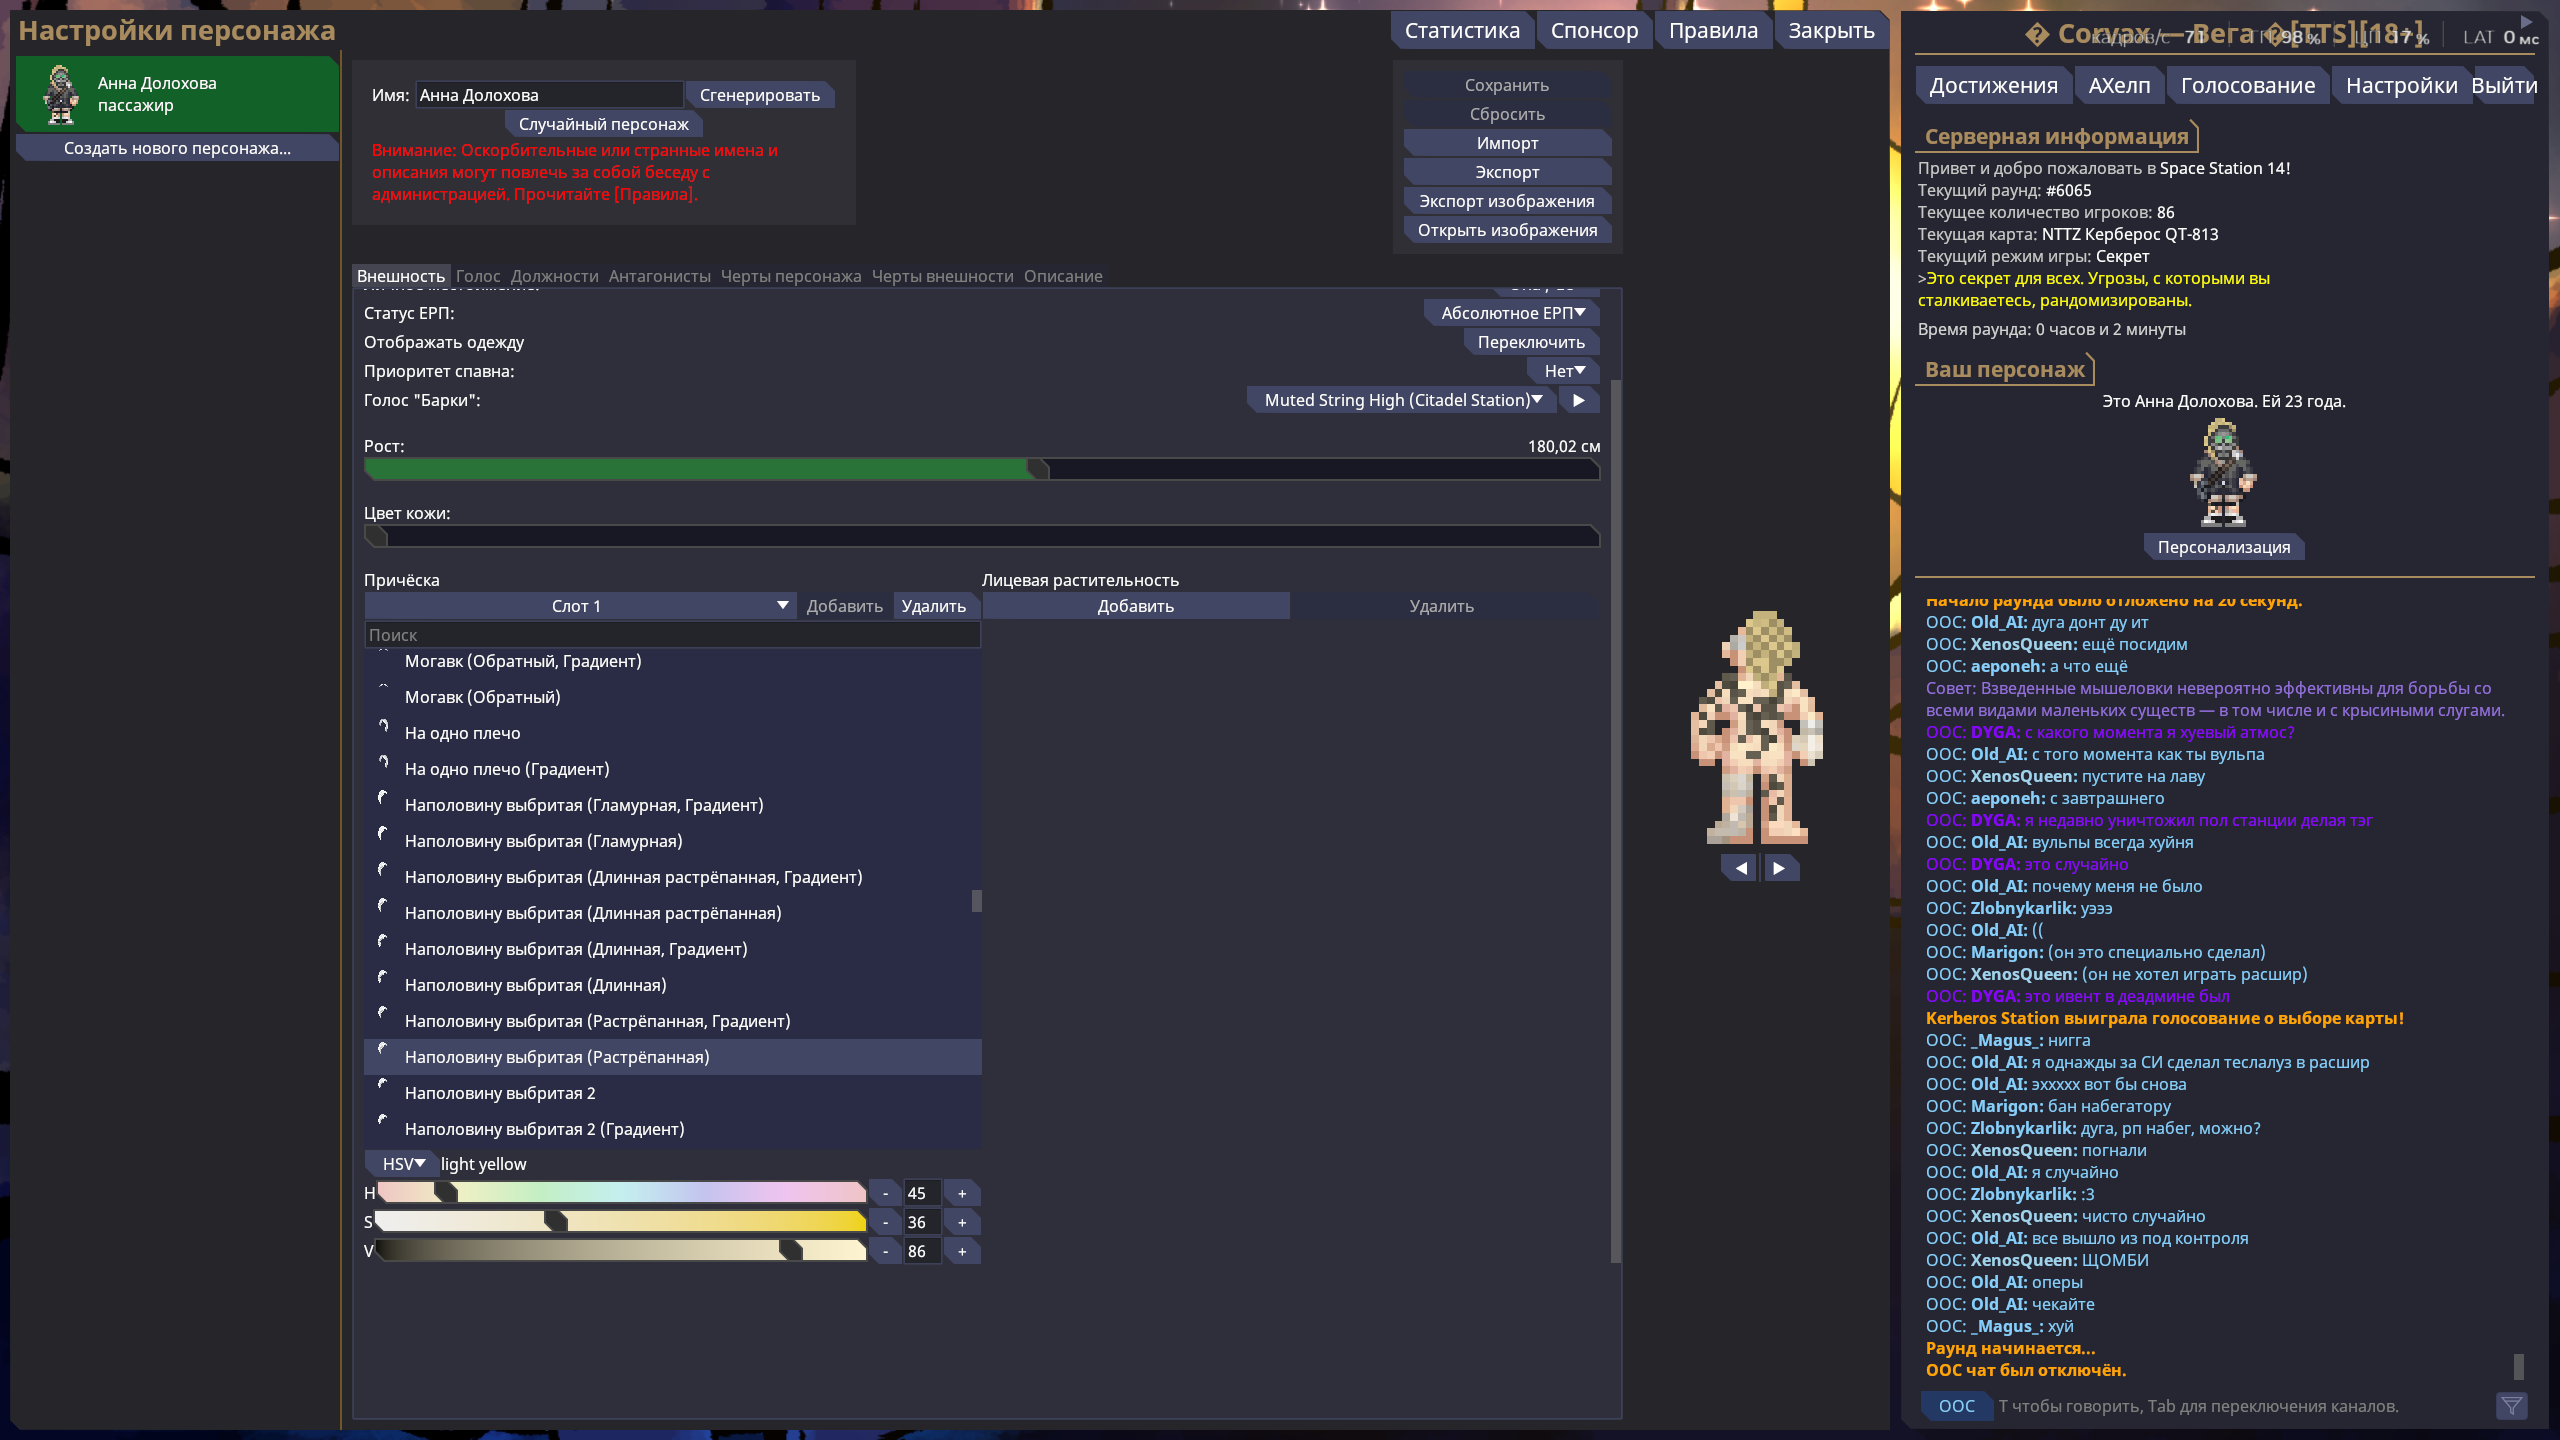Play the bark voice preview
The height and width of the screenshot is (1440, 2560).
coord(1579,400)
